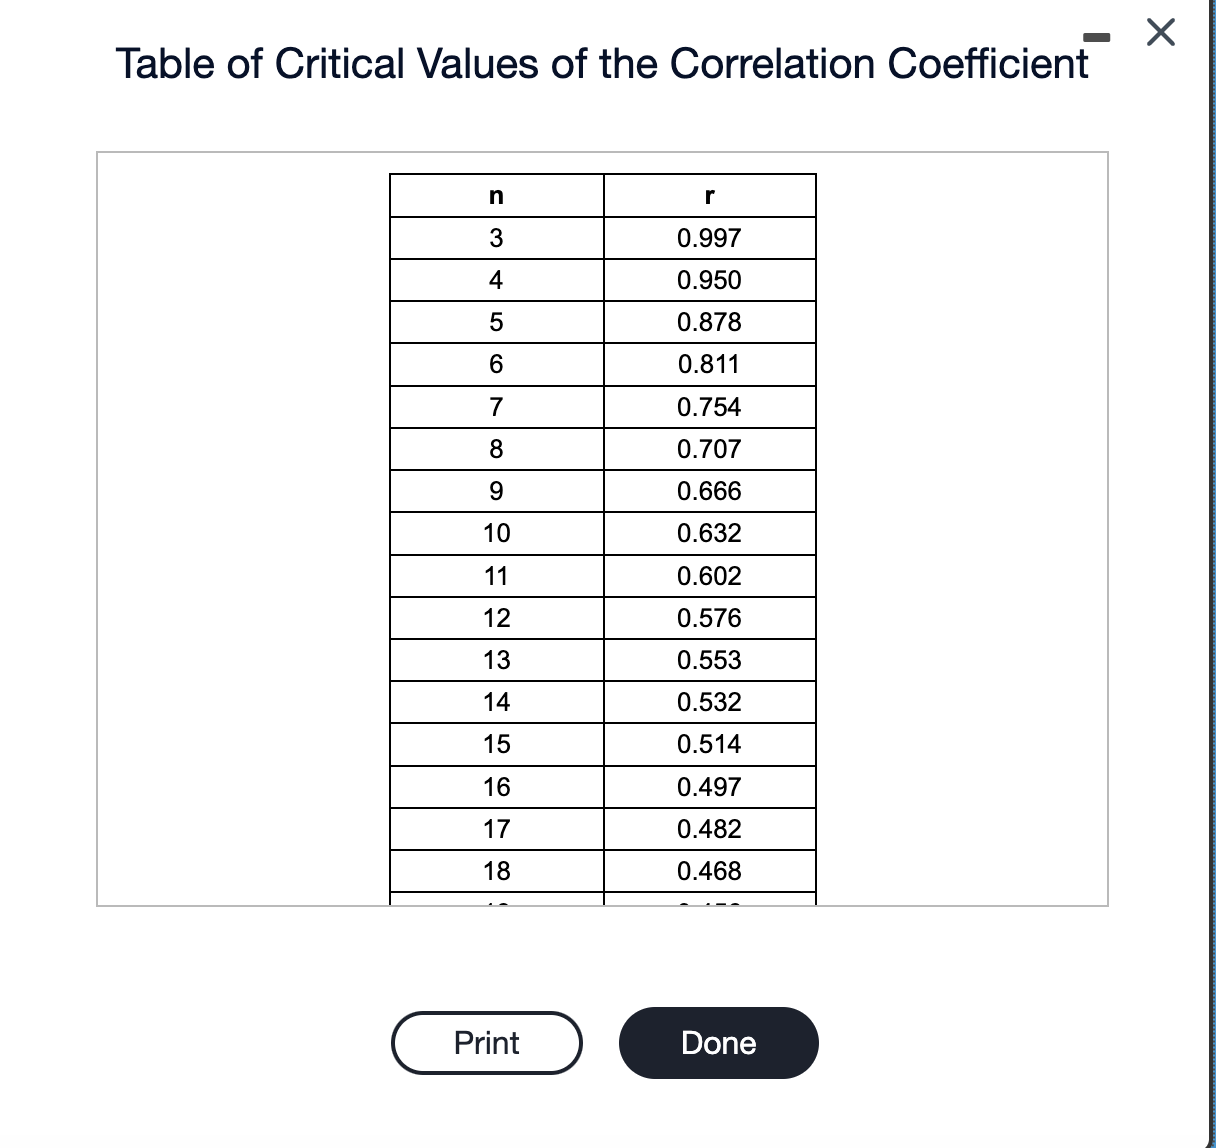Click the r column header

click(710, 195)
